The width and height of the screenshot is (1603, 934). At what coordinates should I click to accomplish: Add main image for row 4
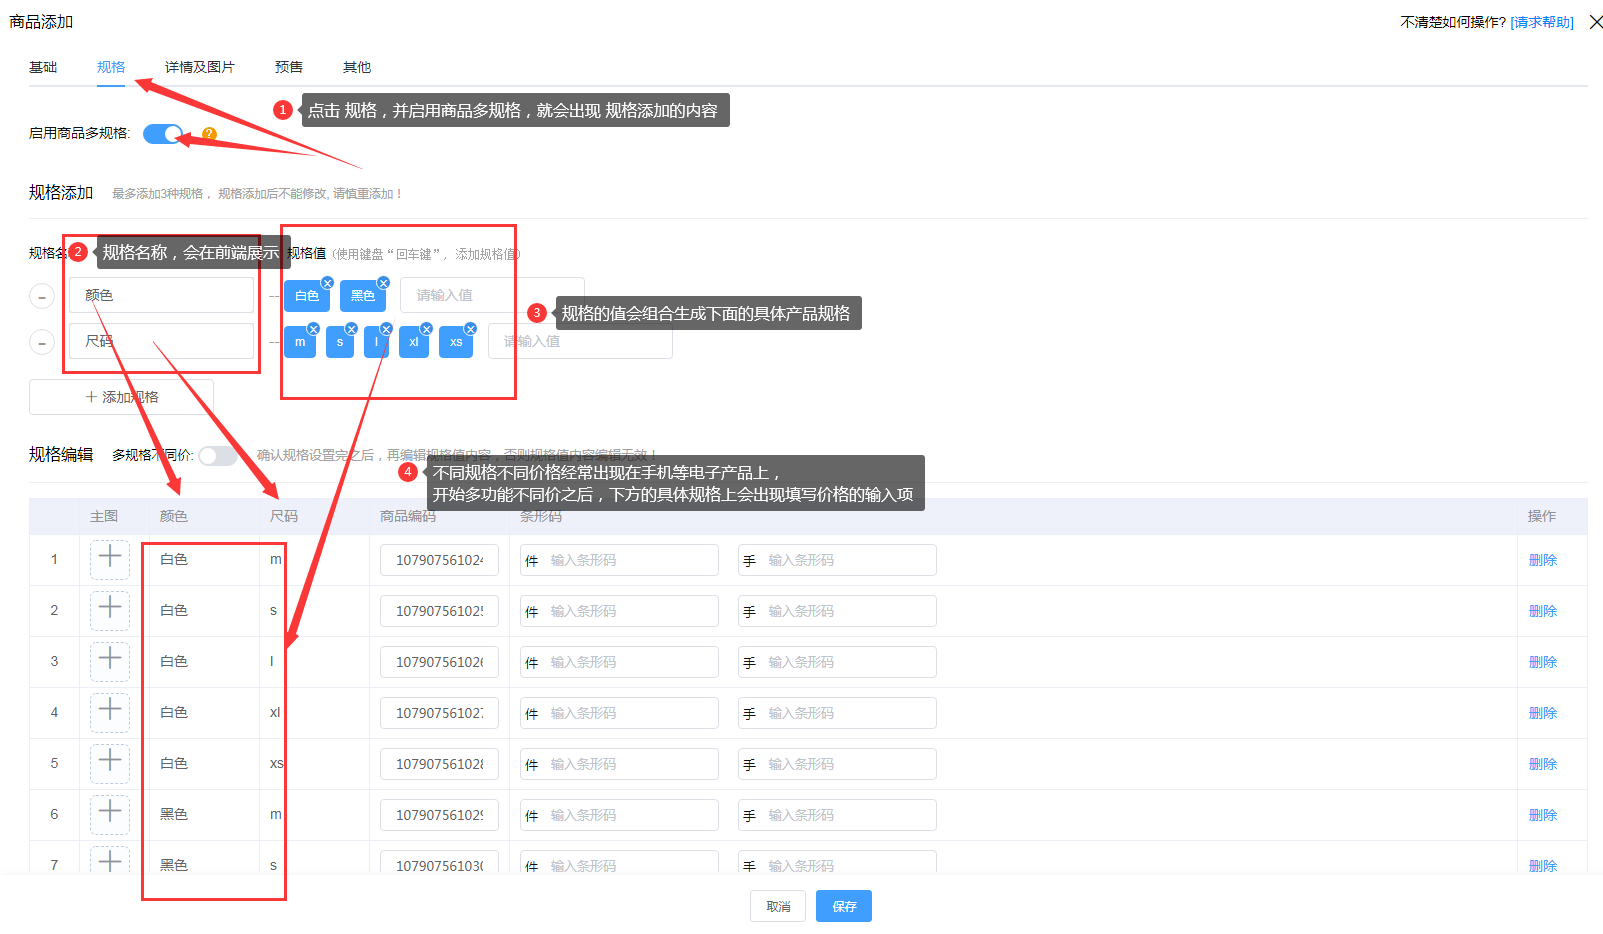click(110, 712)
